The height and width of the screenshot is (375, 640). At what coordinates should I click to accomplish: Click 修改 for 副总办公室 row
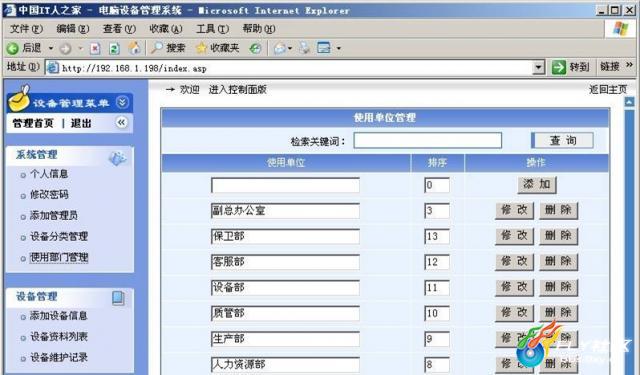tap(514, 211)
